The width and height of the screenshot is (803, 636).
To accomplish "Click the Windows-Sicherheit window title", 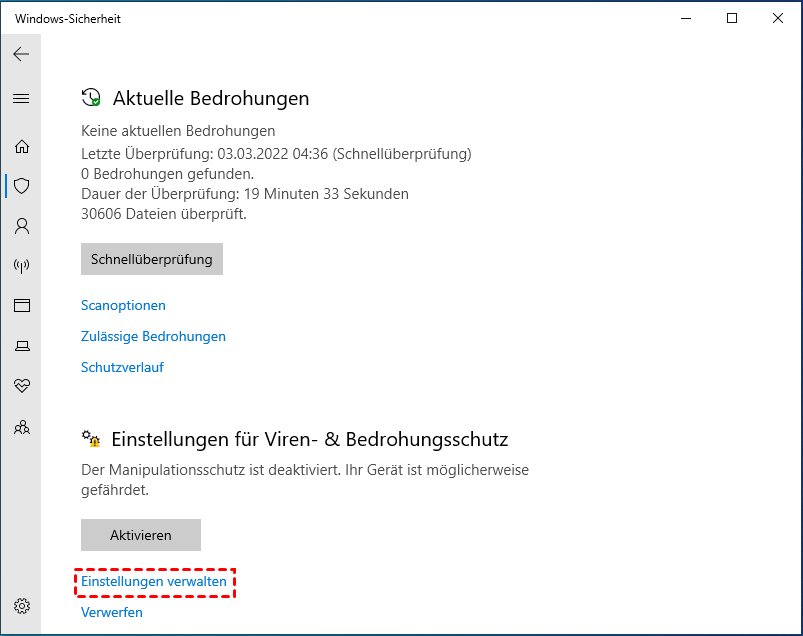I will point(68,19).
